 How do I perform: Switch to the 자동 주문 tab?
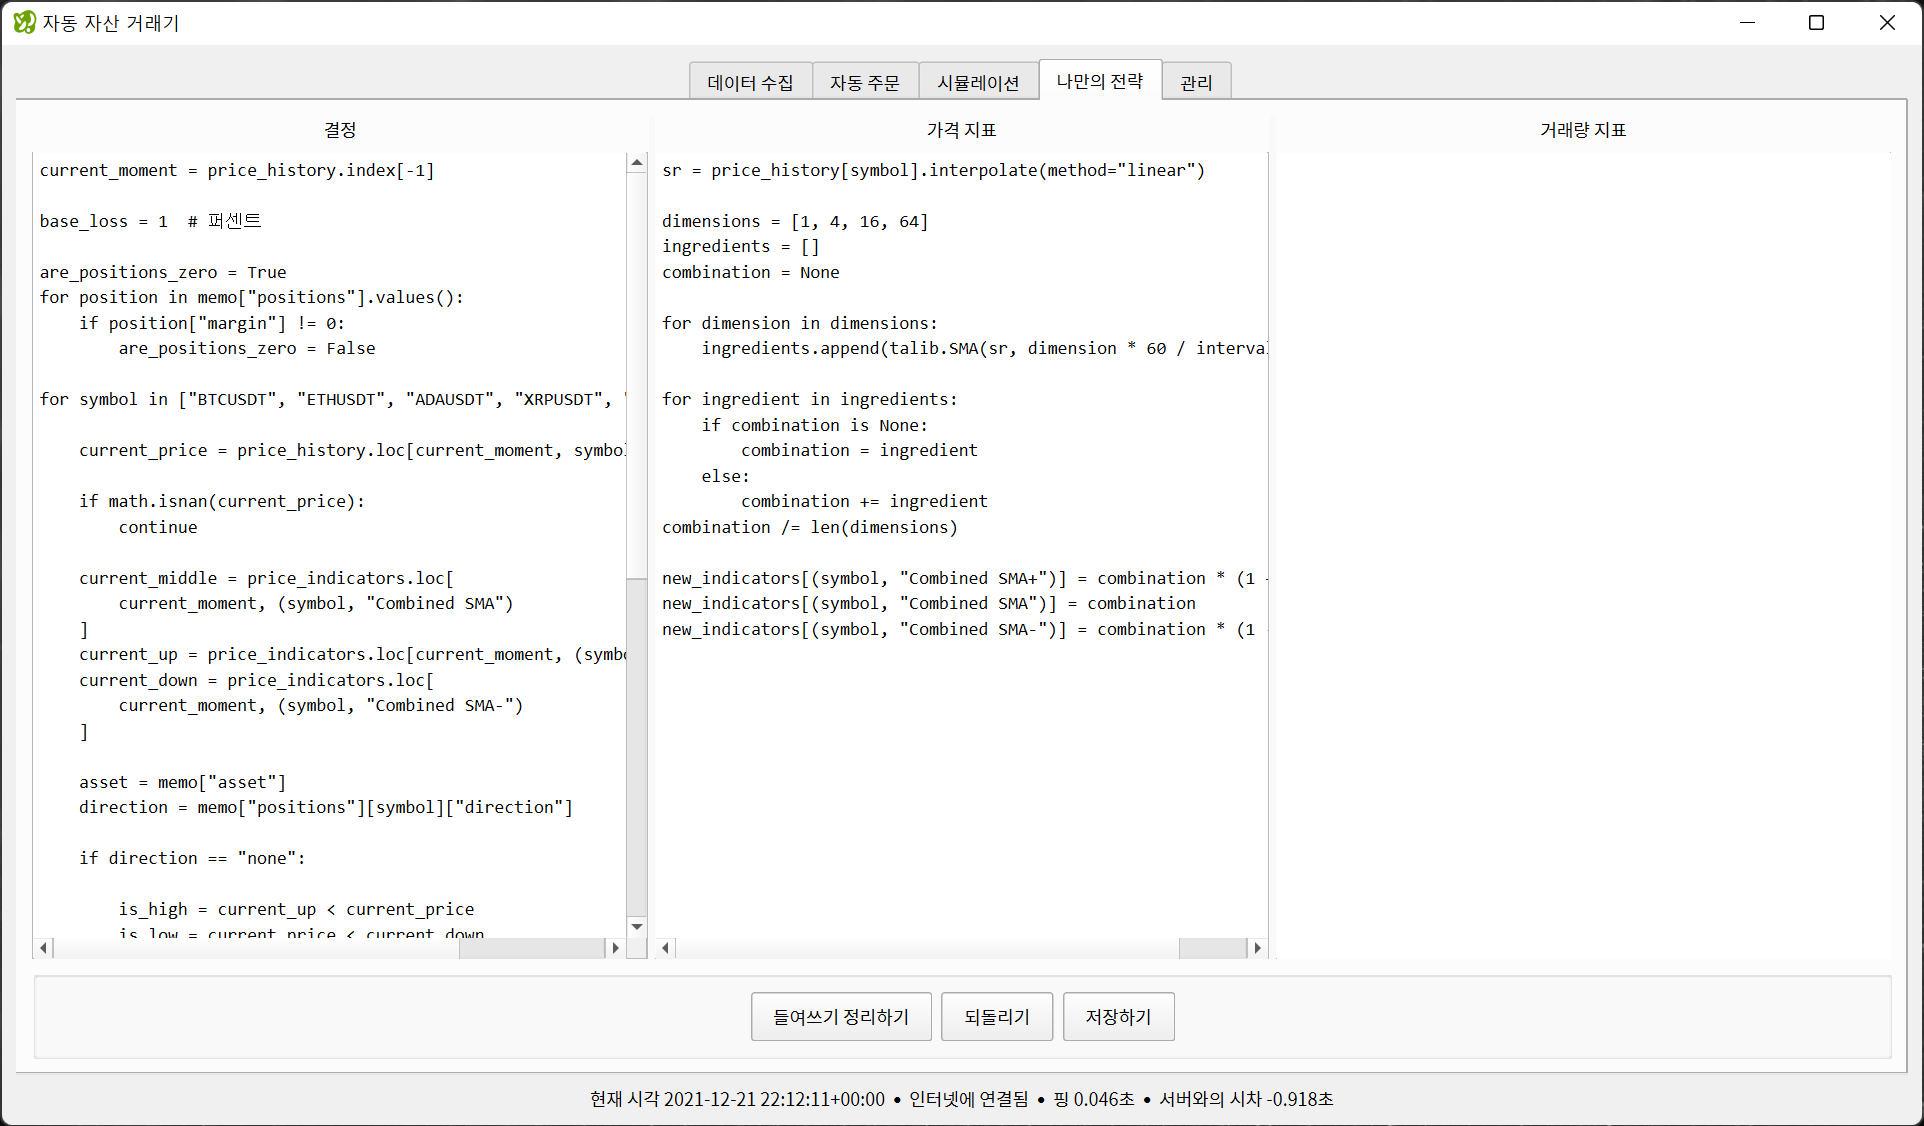coord(864,82)
